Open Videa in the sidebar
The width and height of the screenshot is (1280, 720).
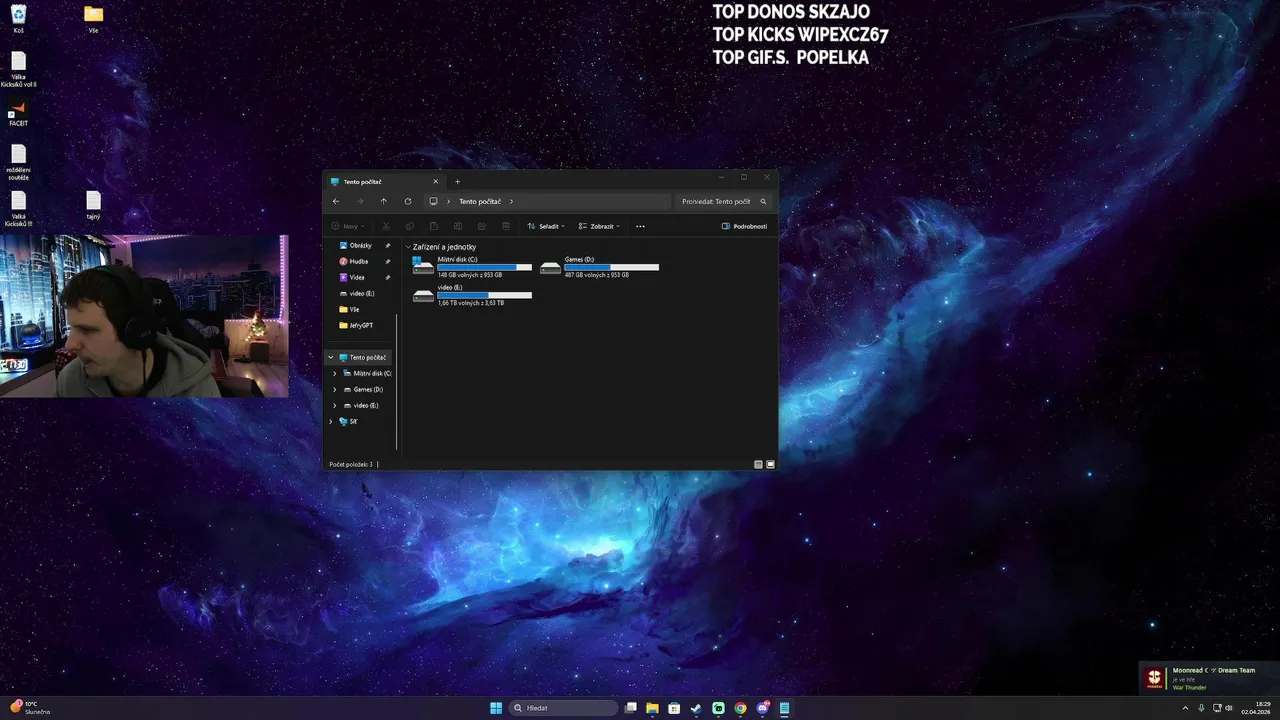[357, 277]
